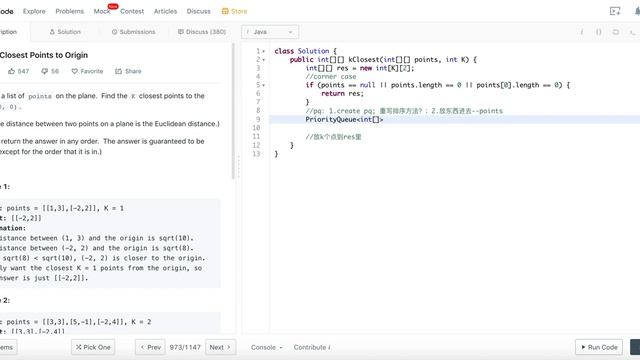Click the 'class Solution {' line

click(305, 51)
